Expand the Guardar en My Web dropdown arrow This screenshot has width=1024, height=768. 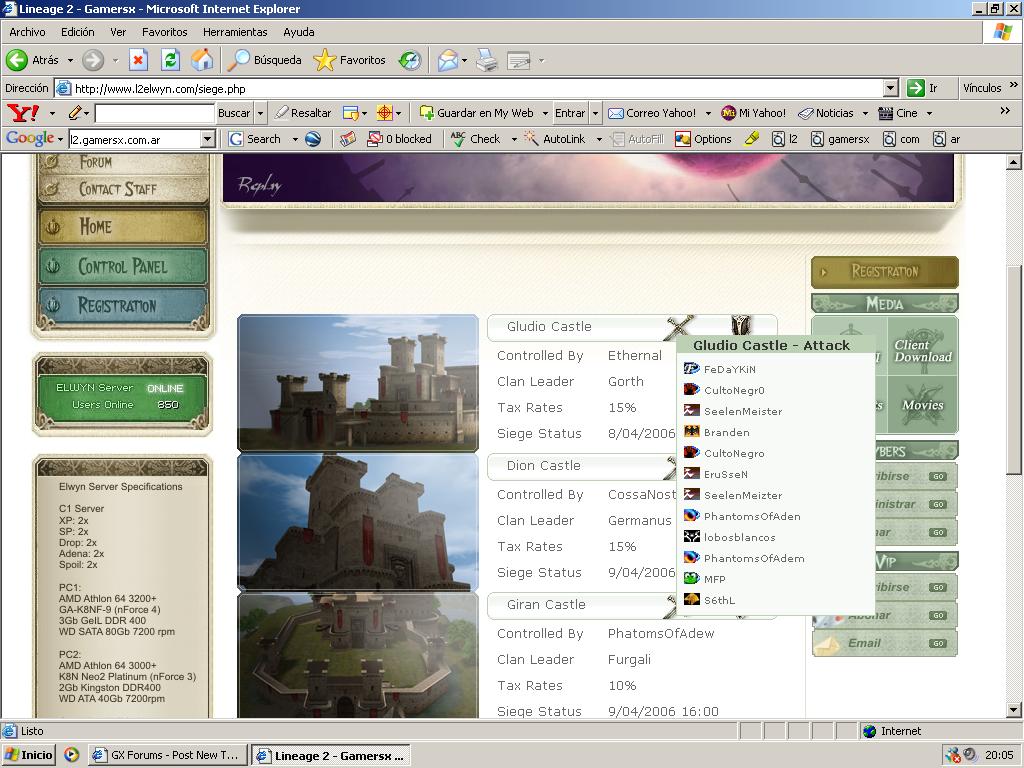coord(545,113)
